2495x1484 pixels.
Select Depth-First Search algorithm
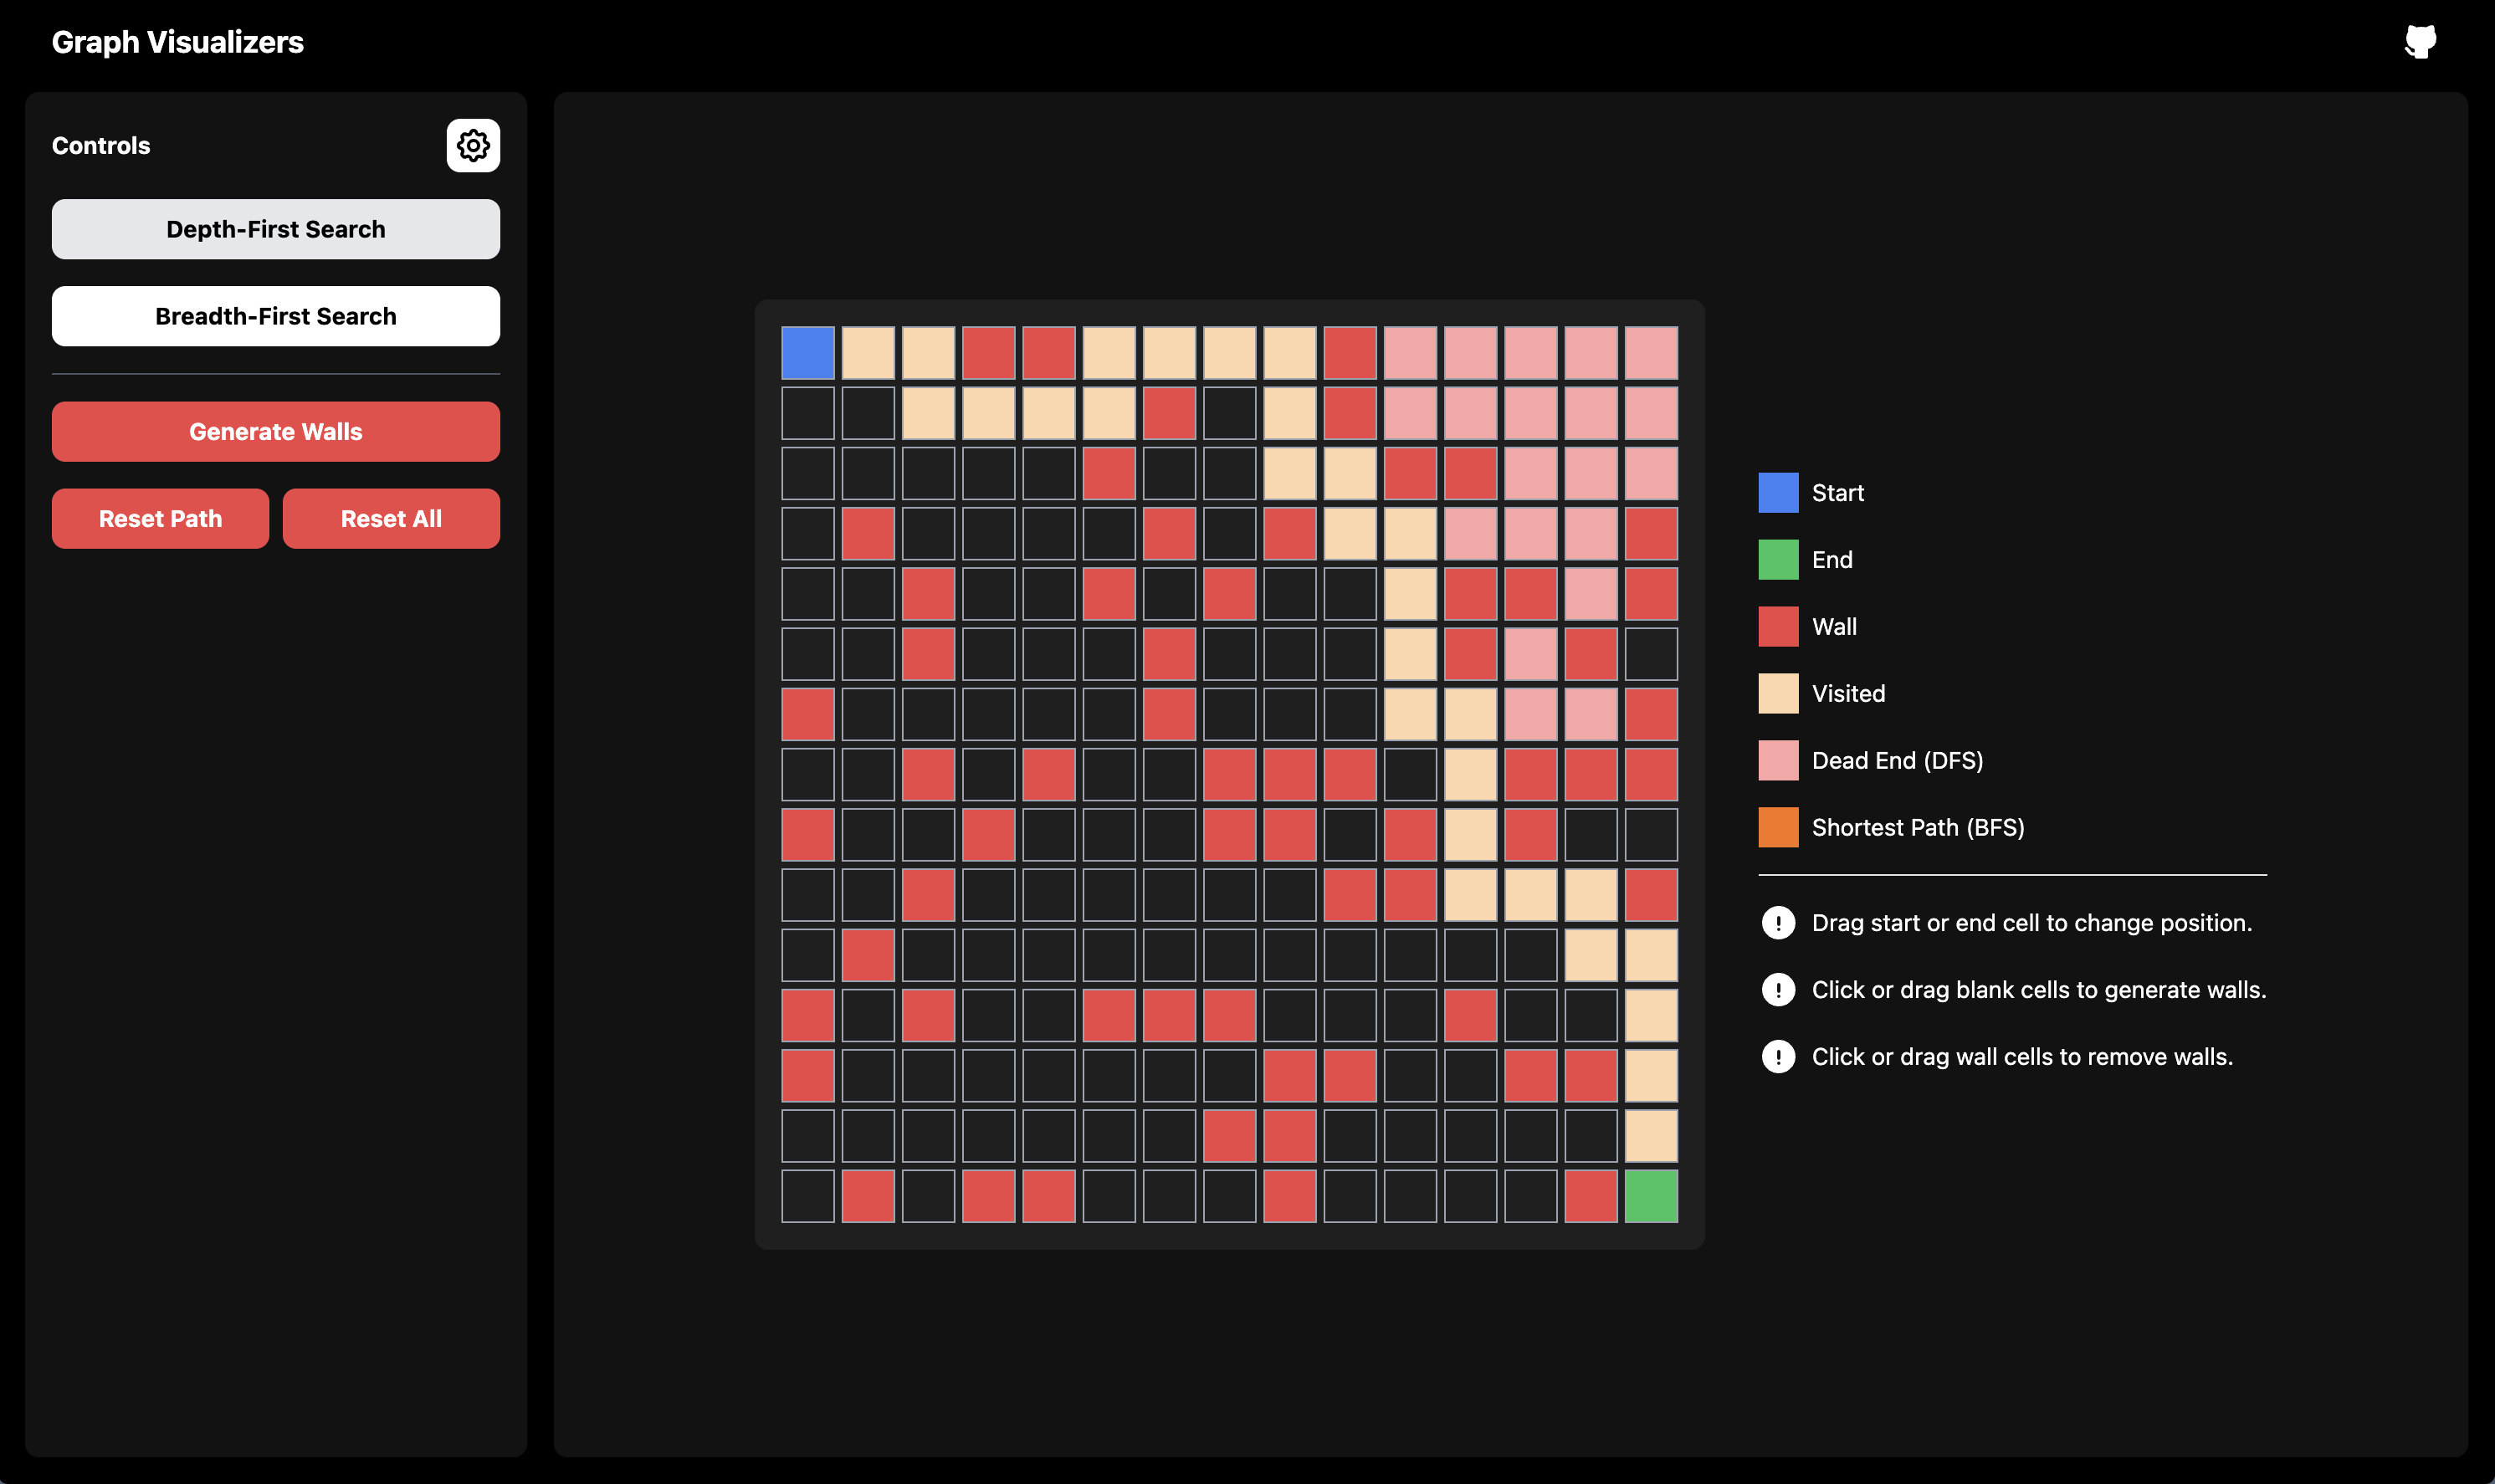point(275,229)
